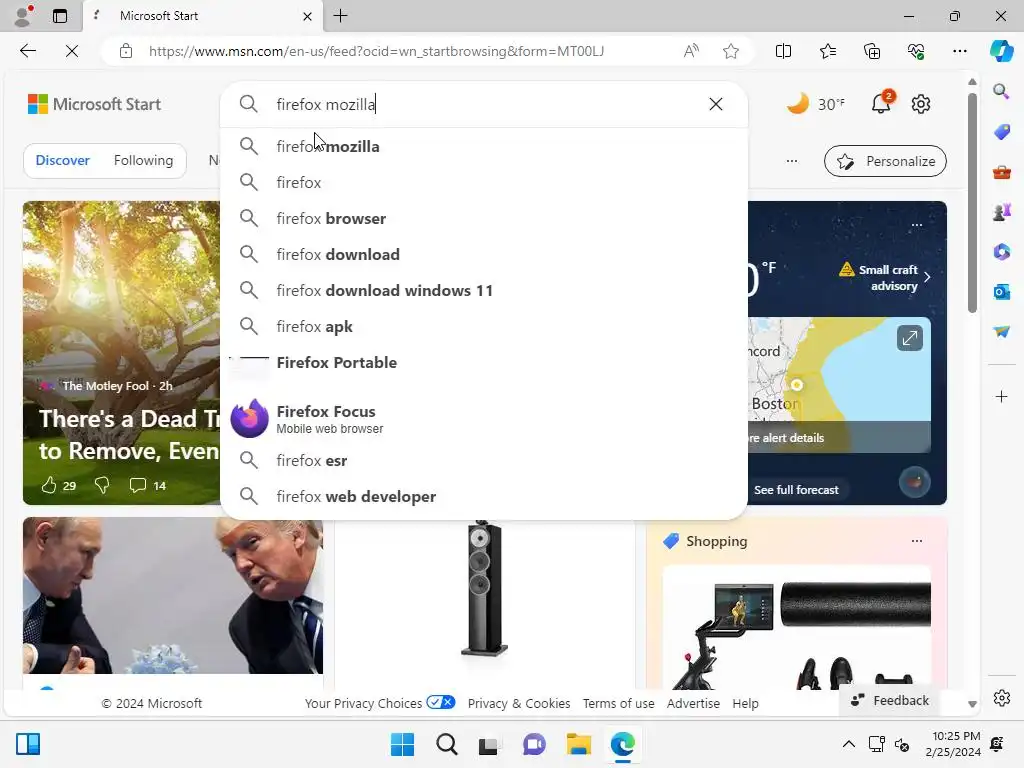
Task: Dislike The Motley Fool article
Action: click(102, 485)
